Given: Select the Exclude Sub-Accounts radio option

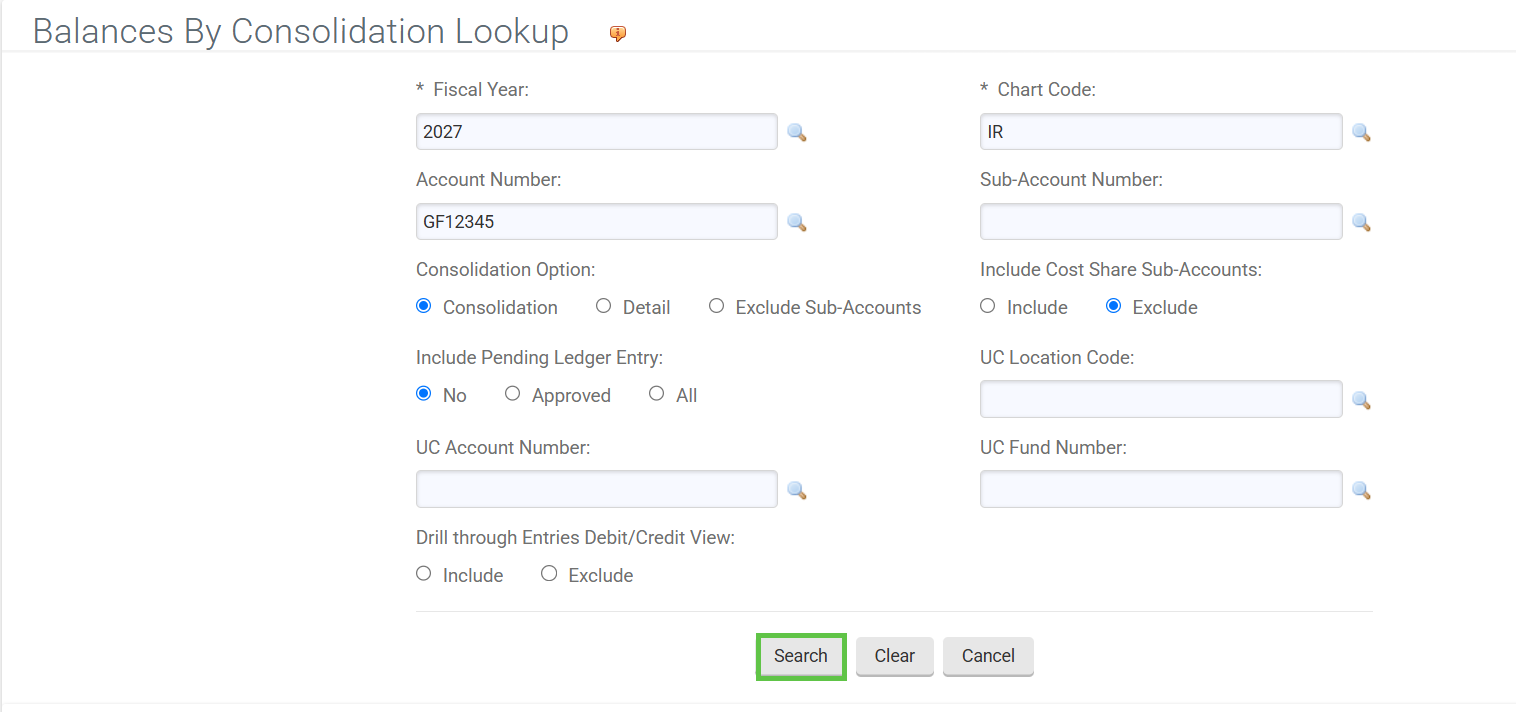Looking at the screenshot, I should [716, 306].
